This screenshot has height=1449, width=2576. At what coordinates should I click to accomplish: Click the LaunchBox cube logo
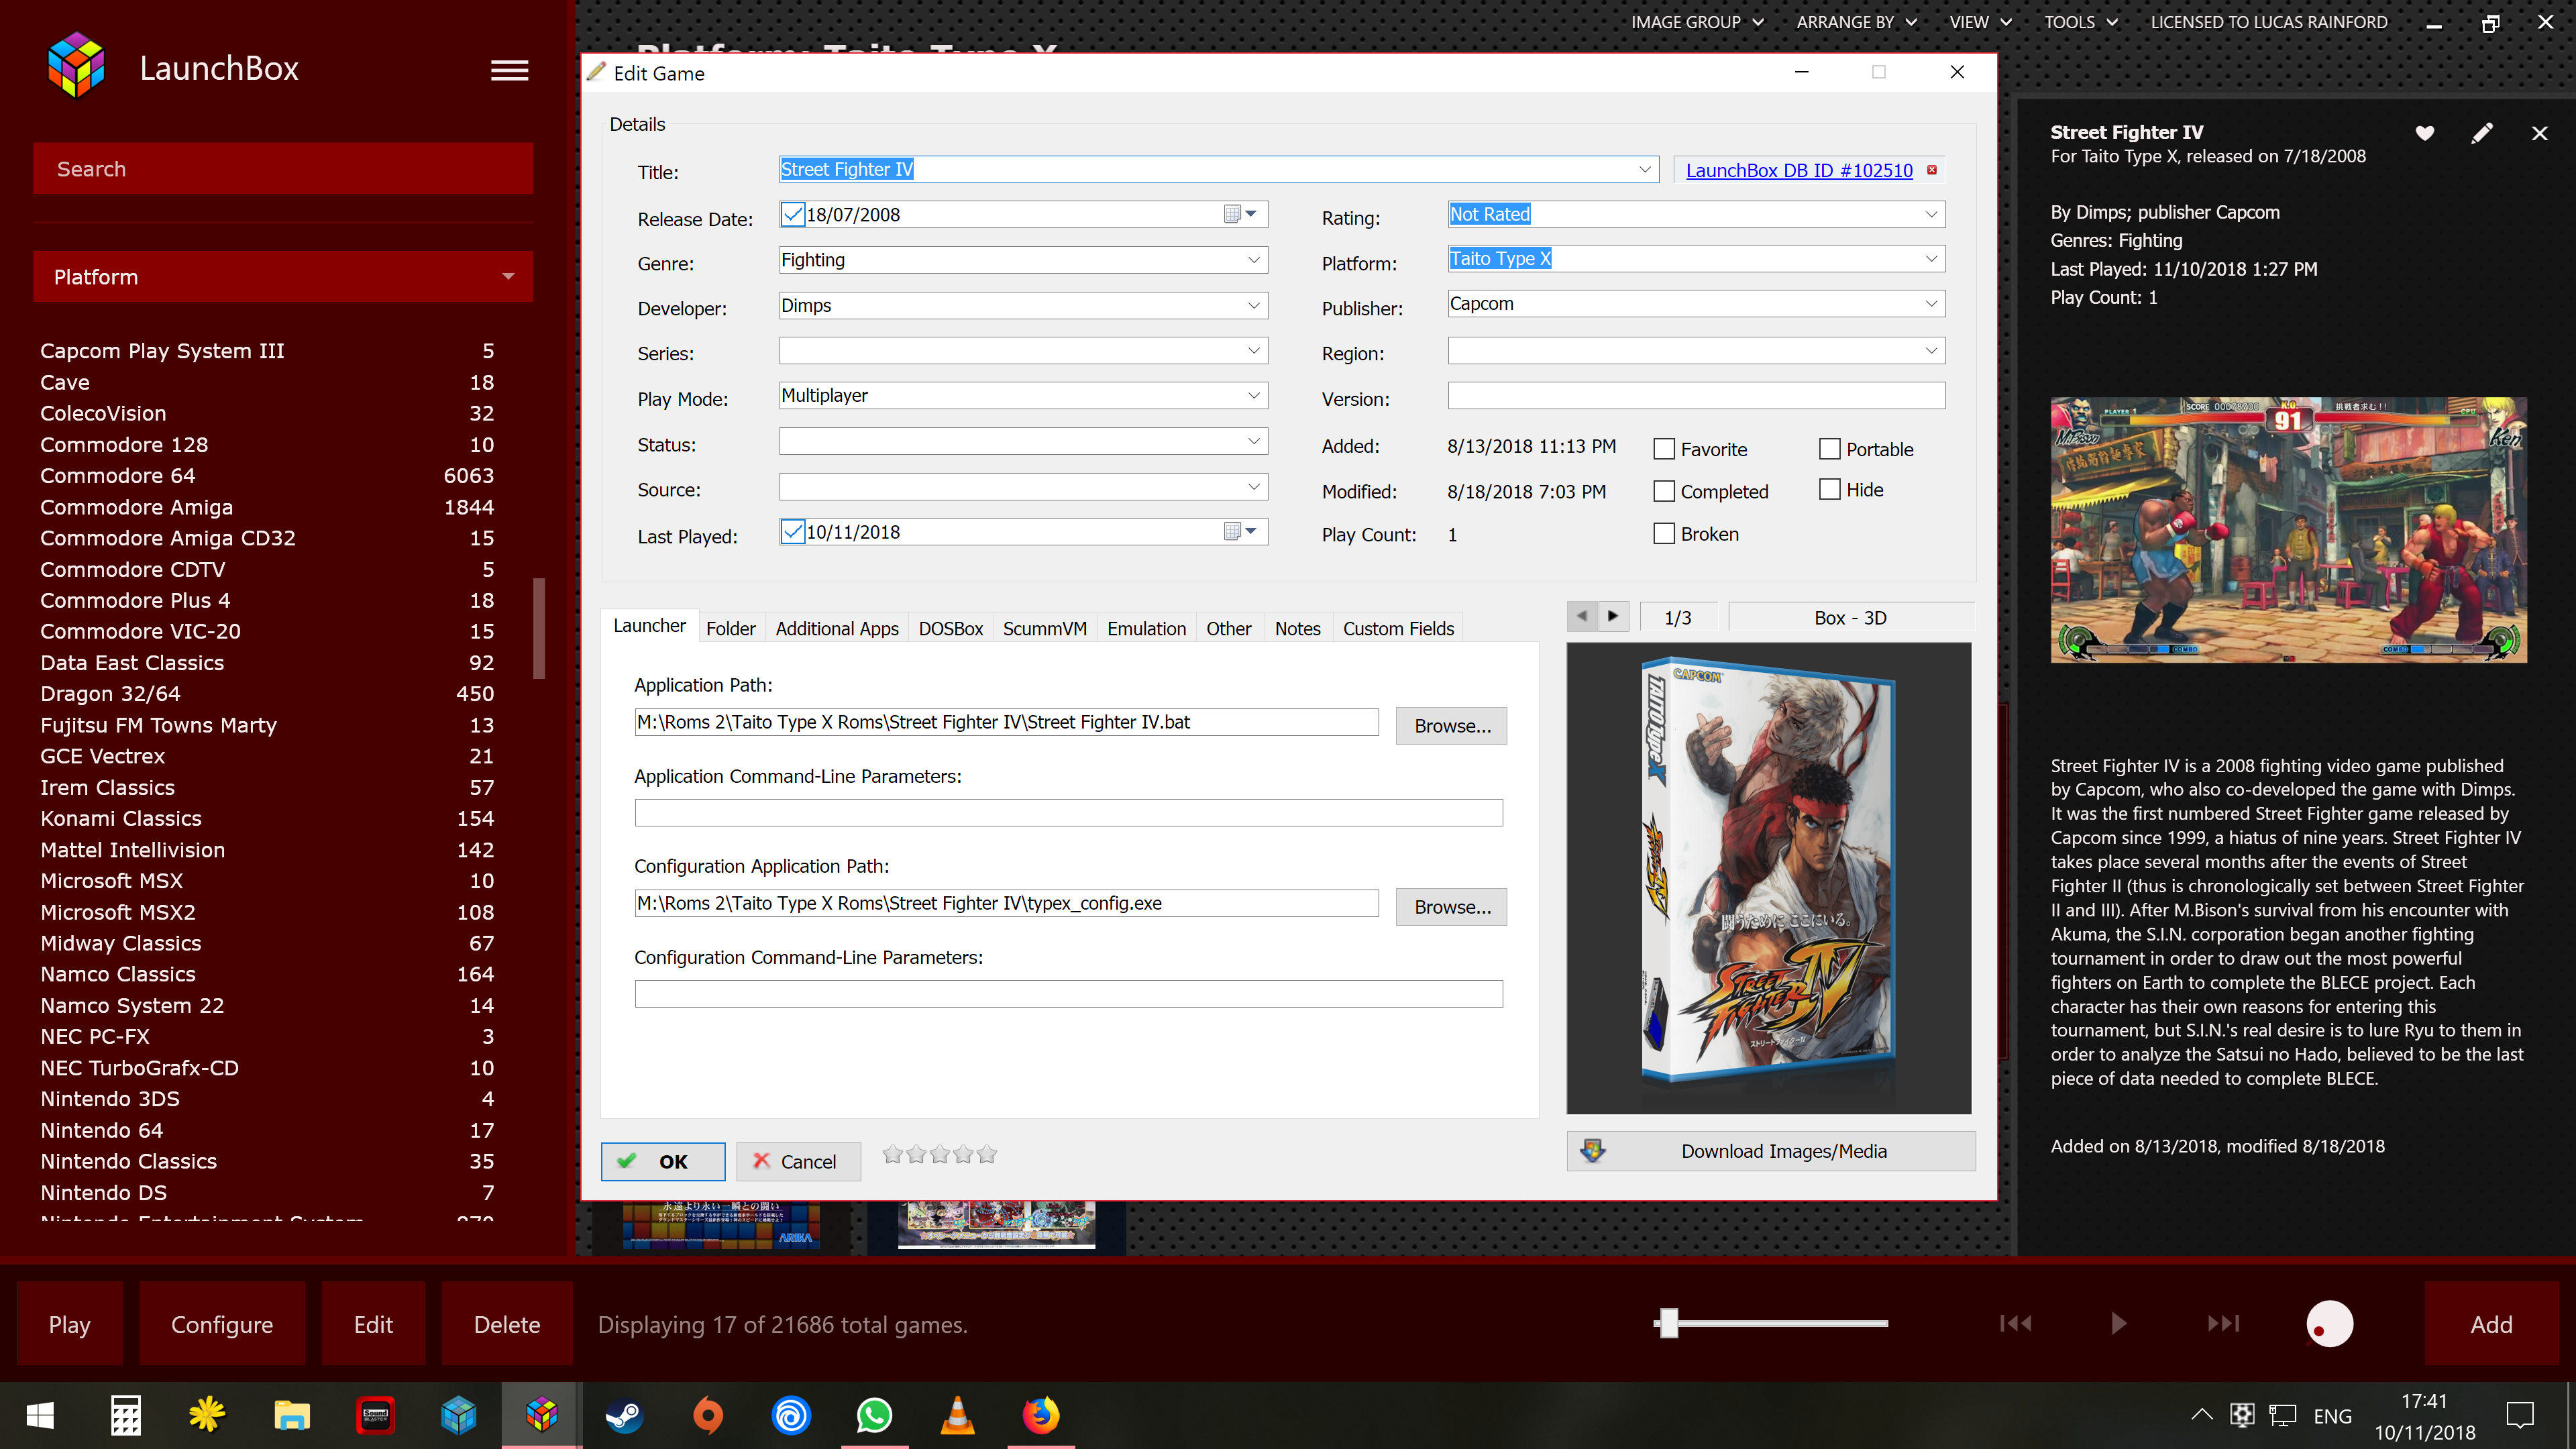coord(77,66)
